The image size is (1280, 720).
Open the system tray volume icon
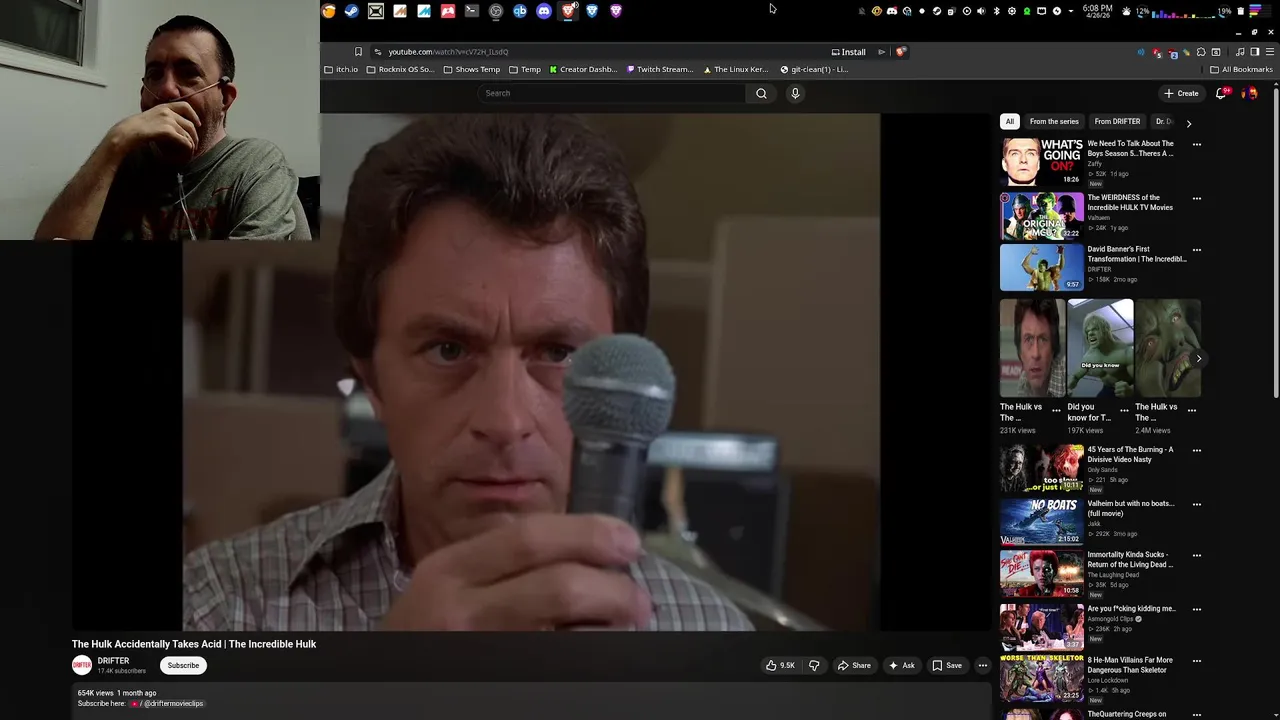[981, 11]
